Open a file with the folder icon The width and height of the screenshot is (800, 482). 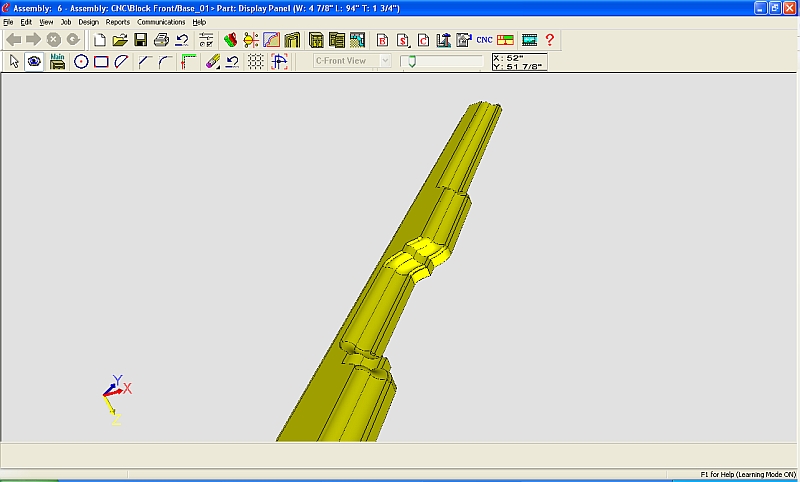click(119, 40)
